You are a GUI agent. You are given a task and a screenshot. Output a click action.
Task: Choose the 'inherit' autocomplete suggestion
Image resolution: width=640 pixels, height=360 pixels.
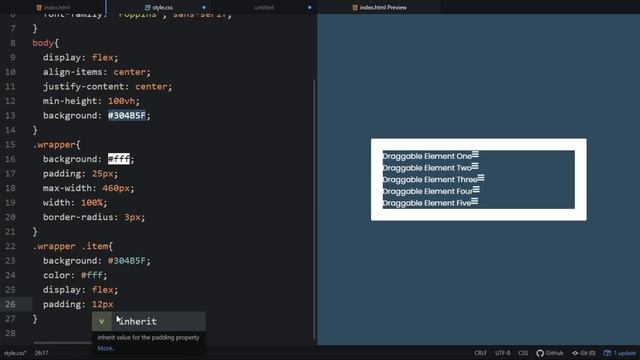pyautogui.click(x=149, y=322)
